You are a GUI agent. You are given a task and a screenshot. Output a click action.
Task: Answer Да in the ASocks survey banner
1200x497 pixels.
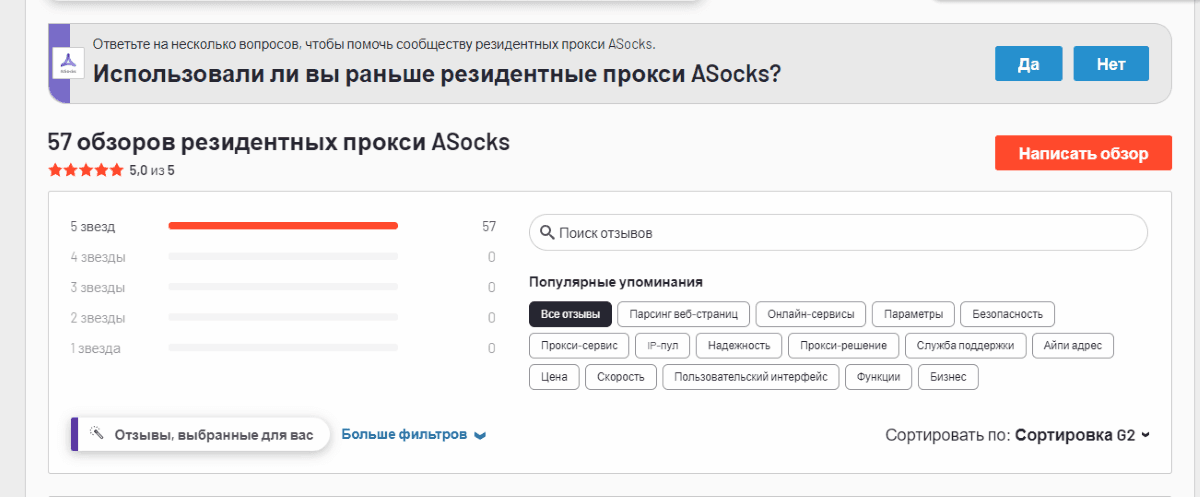tap(1028, 64)
